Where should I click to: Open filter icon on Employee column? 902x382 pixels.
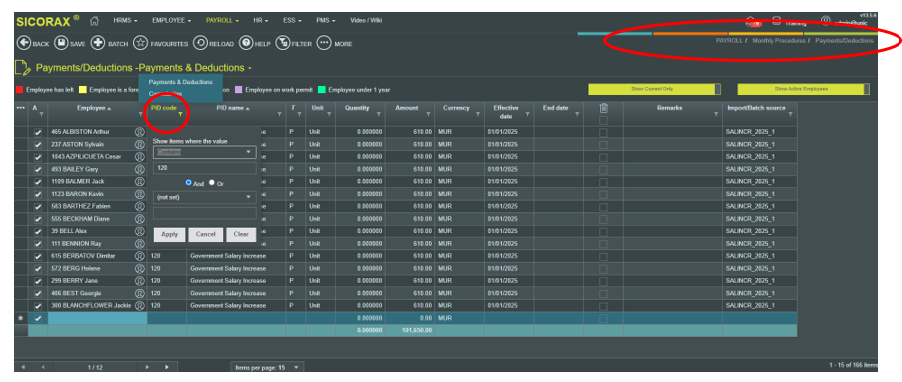click(x=140, y=115)
